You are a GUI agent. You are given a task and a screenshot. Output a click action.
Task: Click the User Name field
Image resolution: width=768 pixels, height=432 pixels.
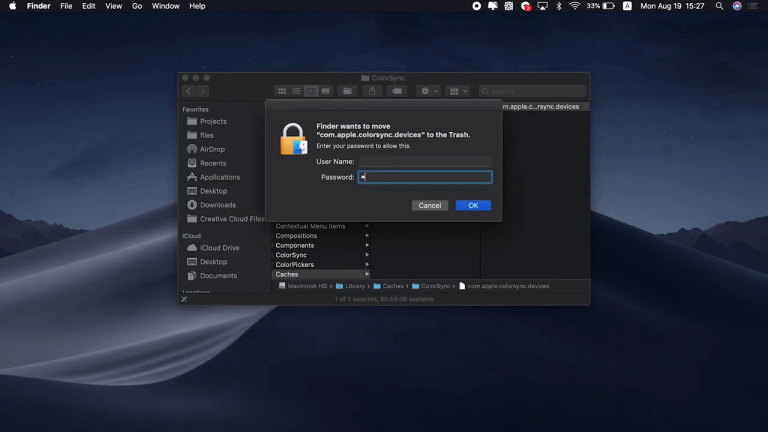425,161
